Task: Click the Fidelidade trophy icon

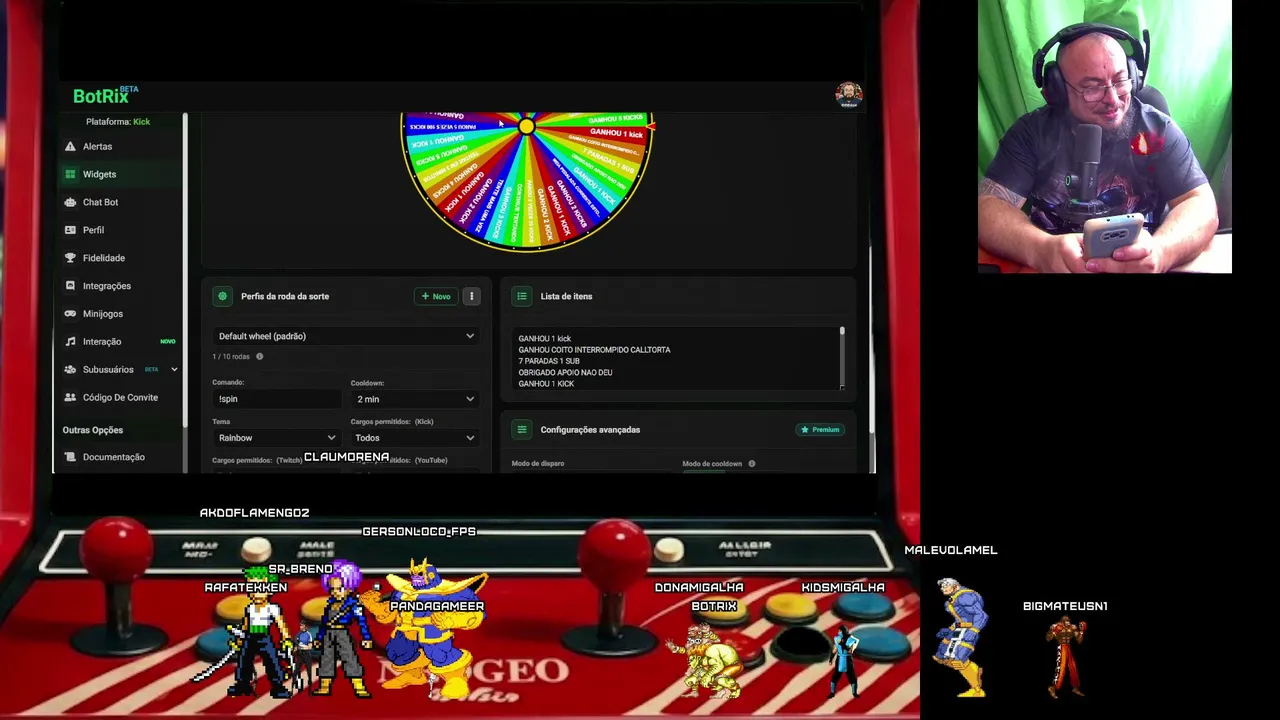Action: (70, 258)
